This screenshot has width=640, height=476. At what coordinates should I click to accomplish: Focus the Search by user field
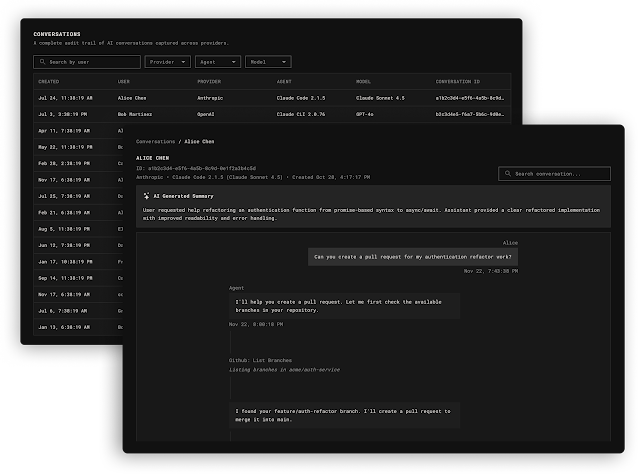pyautogui.click(x=90, y=62)
